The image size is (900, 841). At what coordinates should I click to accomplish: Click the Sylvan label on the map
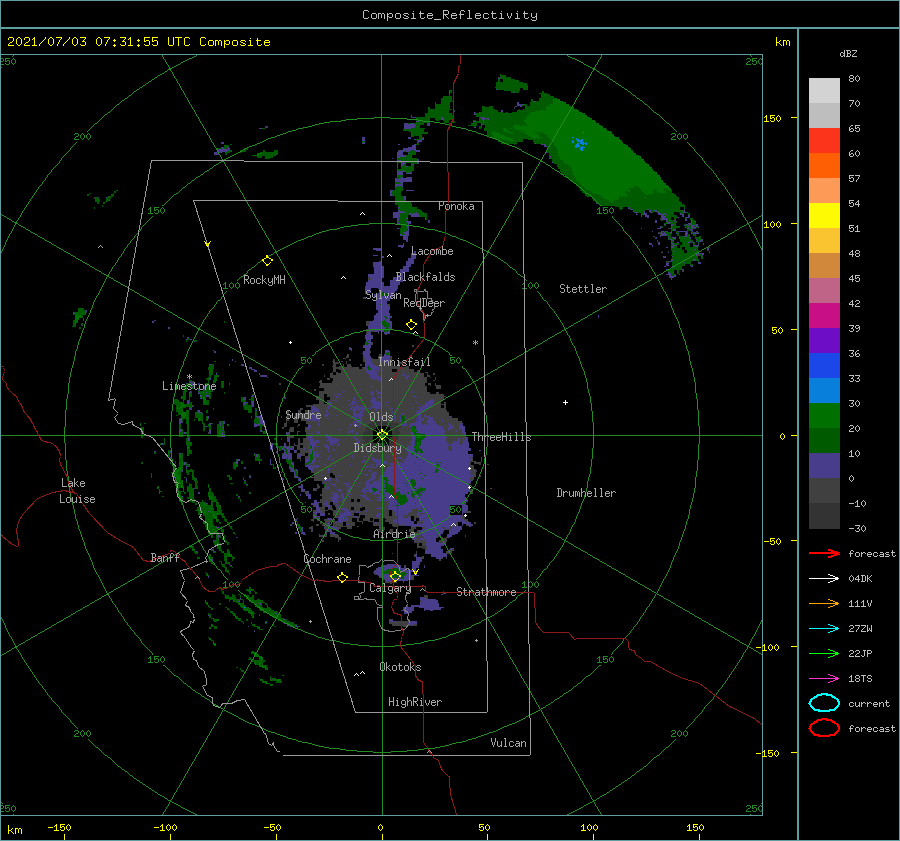383,295
